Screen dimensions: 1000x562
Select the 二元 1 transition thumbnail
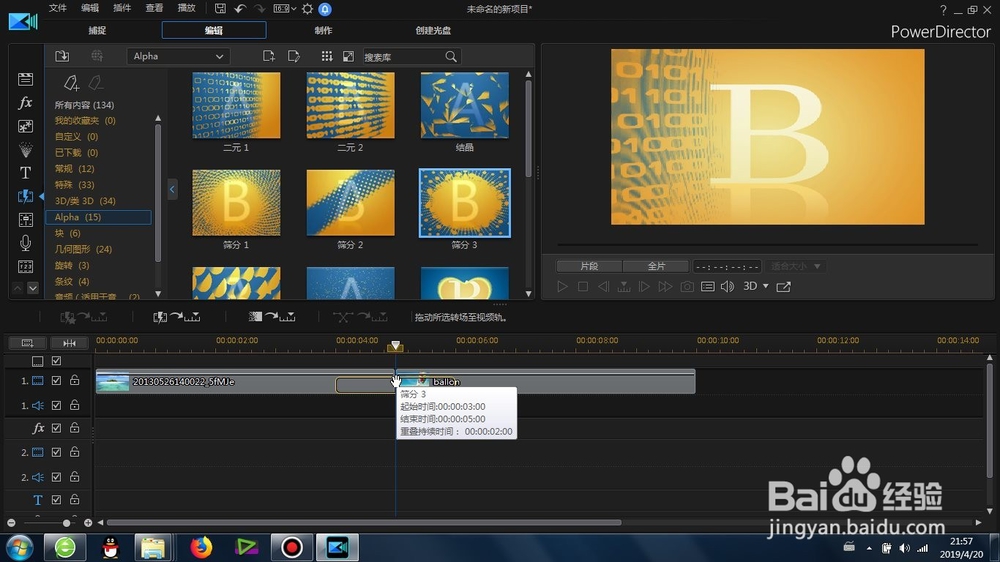[236, 105]
